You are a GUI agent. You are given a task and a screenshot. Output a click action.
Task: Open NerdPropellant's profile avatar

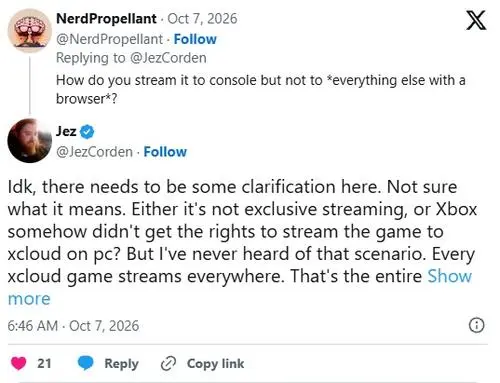tap(30, 31)
